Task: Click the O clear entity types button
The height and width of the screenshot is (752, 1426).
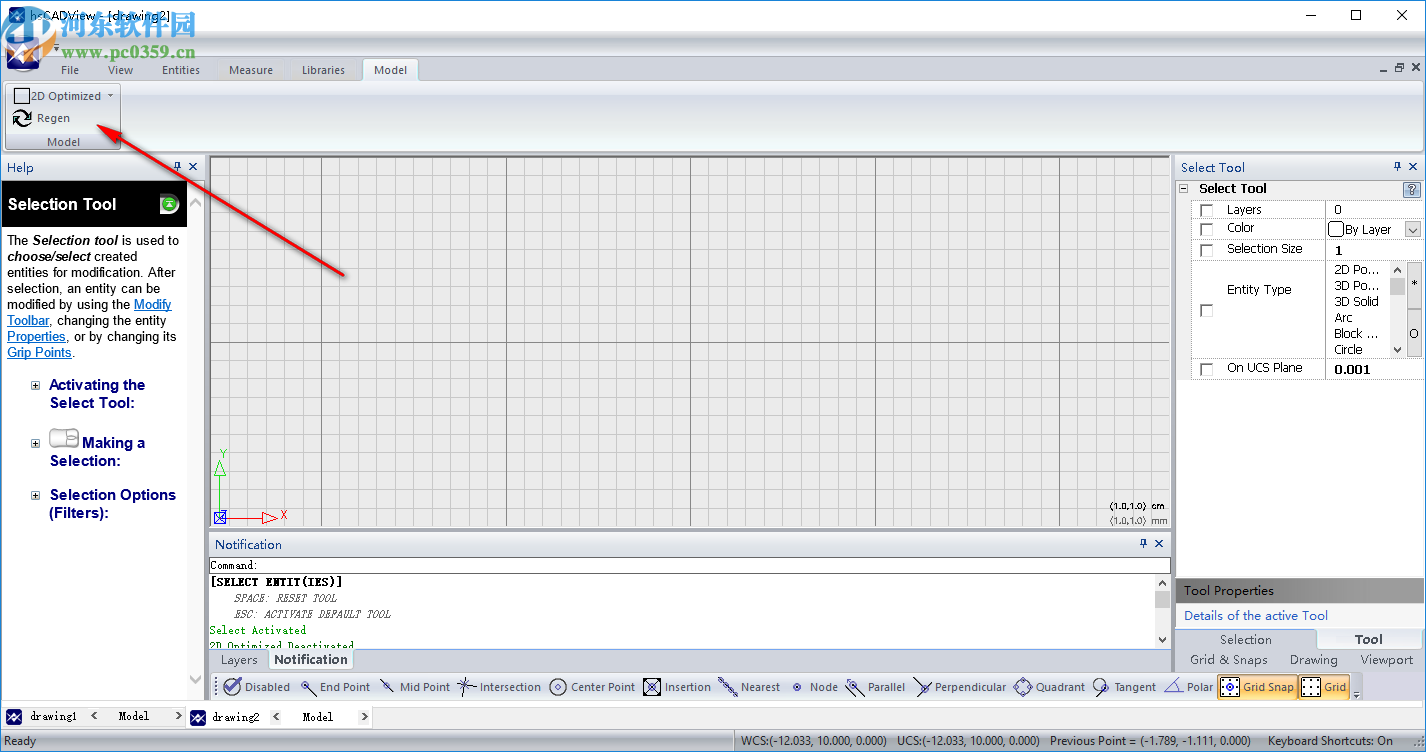Action: (1414, 333)
